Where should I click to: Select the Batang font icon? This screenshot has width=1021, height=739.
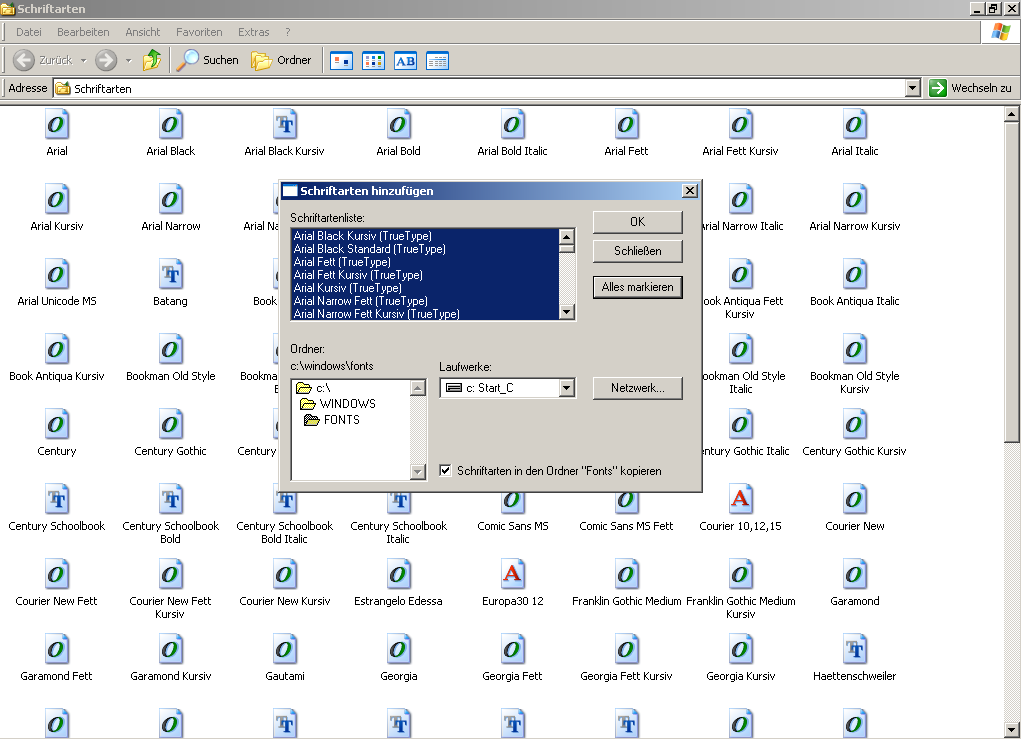[171, 274]
